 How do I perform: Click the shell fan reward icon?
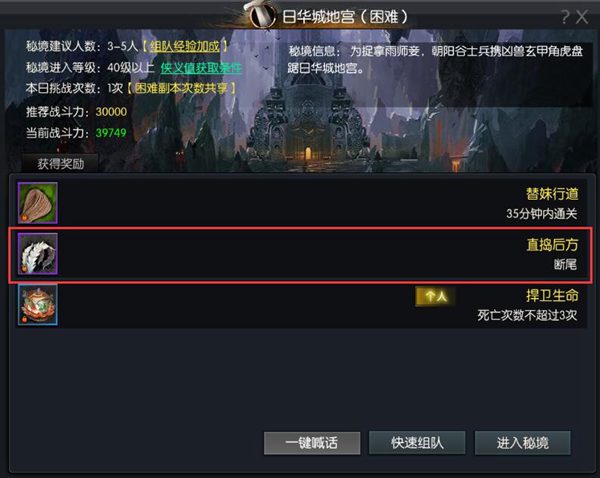coord(38,203)
